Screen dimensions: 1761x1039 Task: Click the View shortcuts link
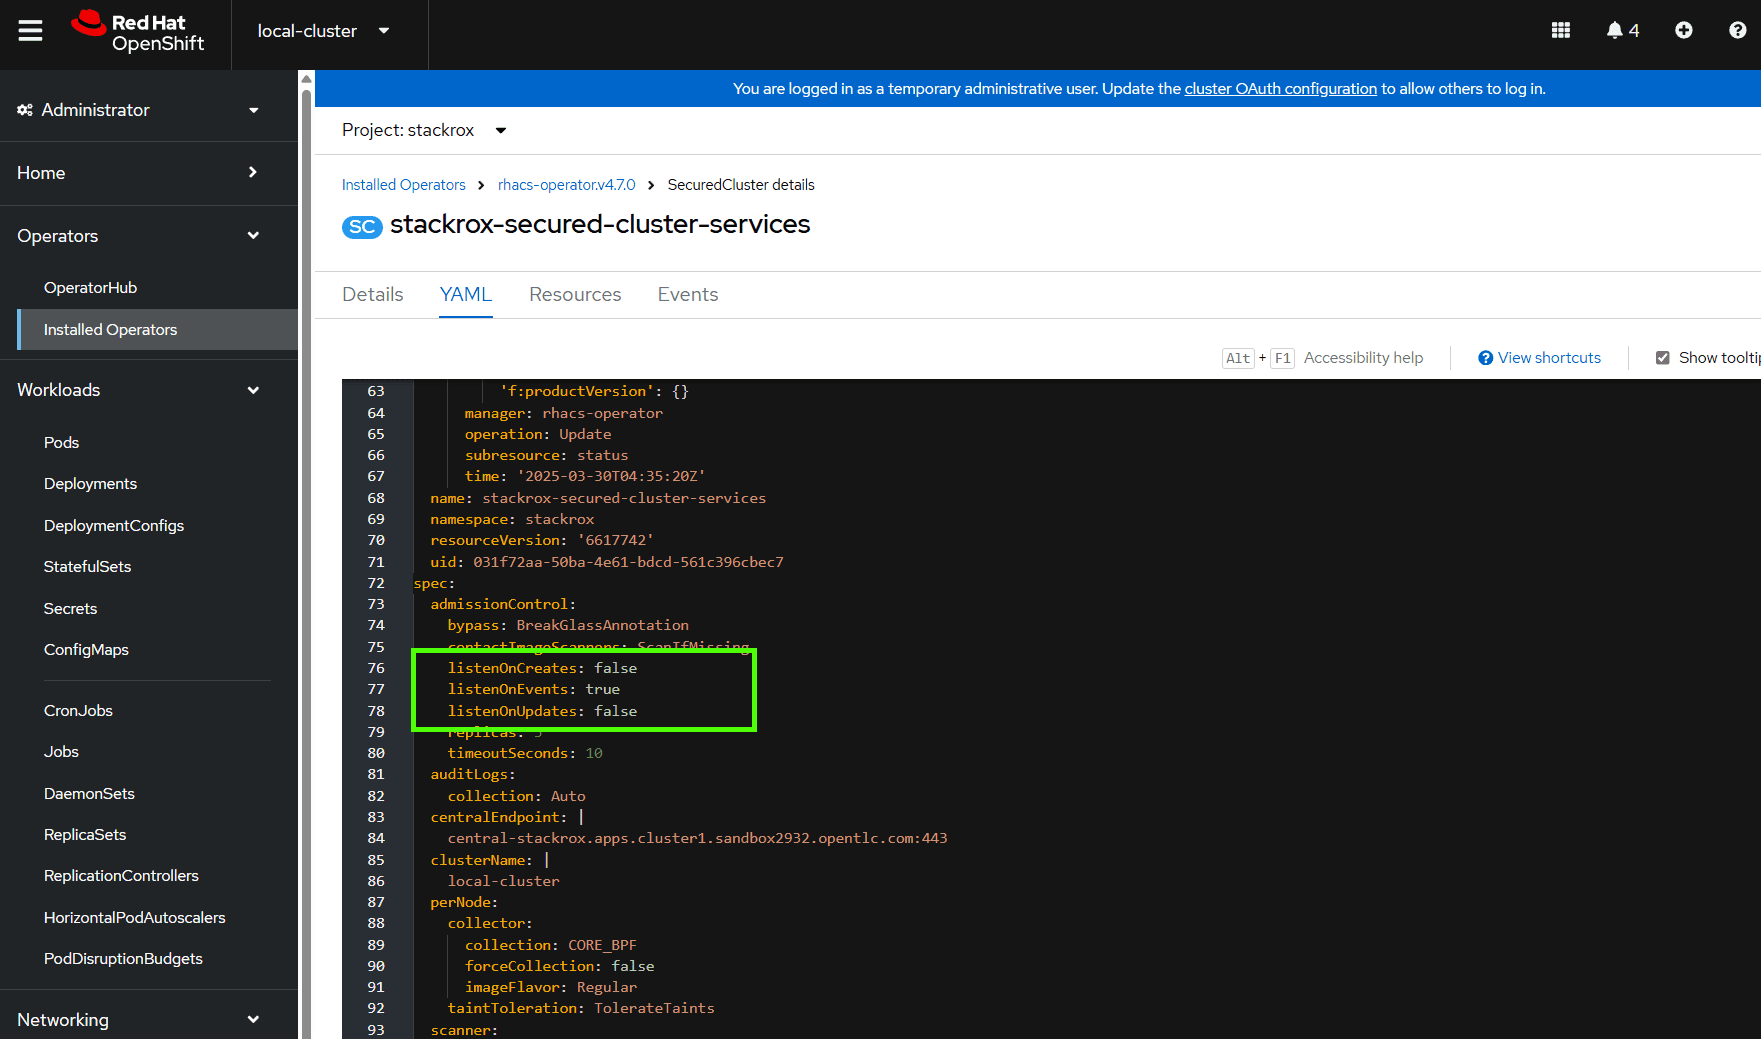coord(1549,358)
